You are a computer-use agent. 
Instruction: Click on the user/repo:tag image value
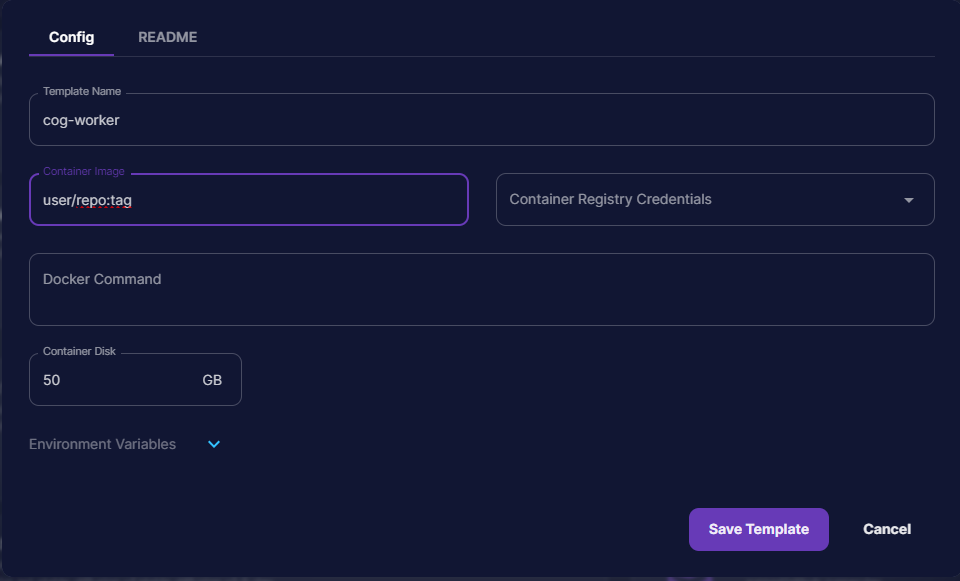88,200
